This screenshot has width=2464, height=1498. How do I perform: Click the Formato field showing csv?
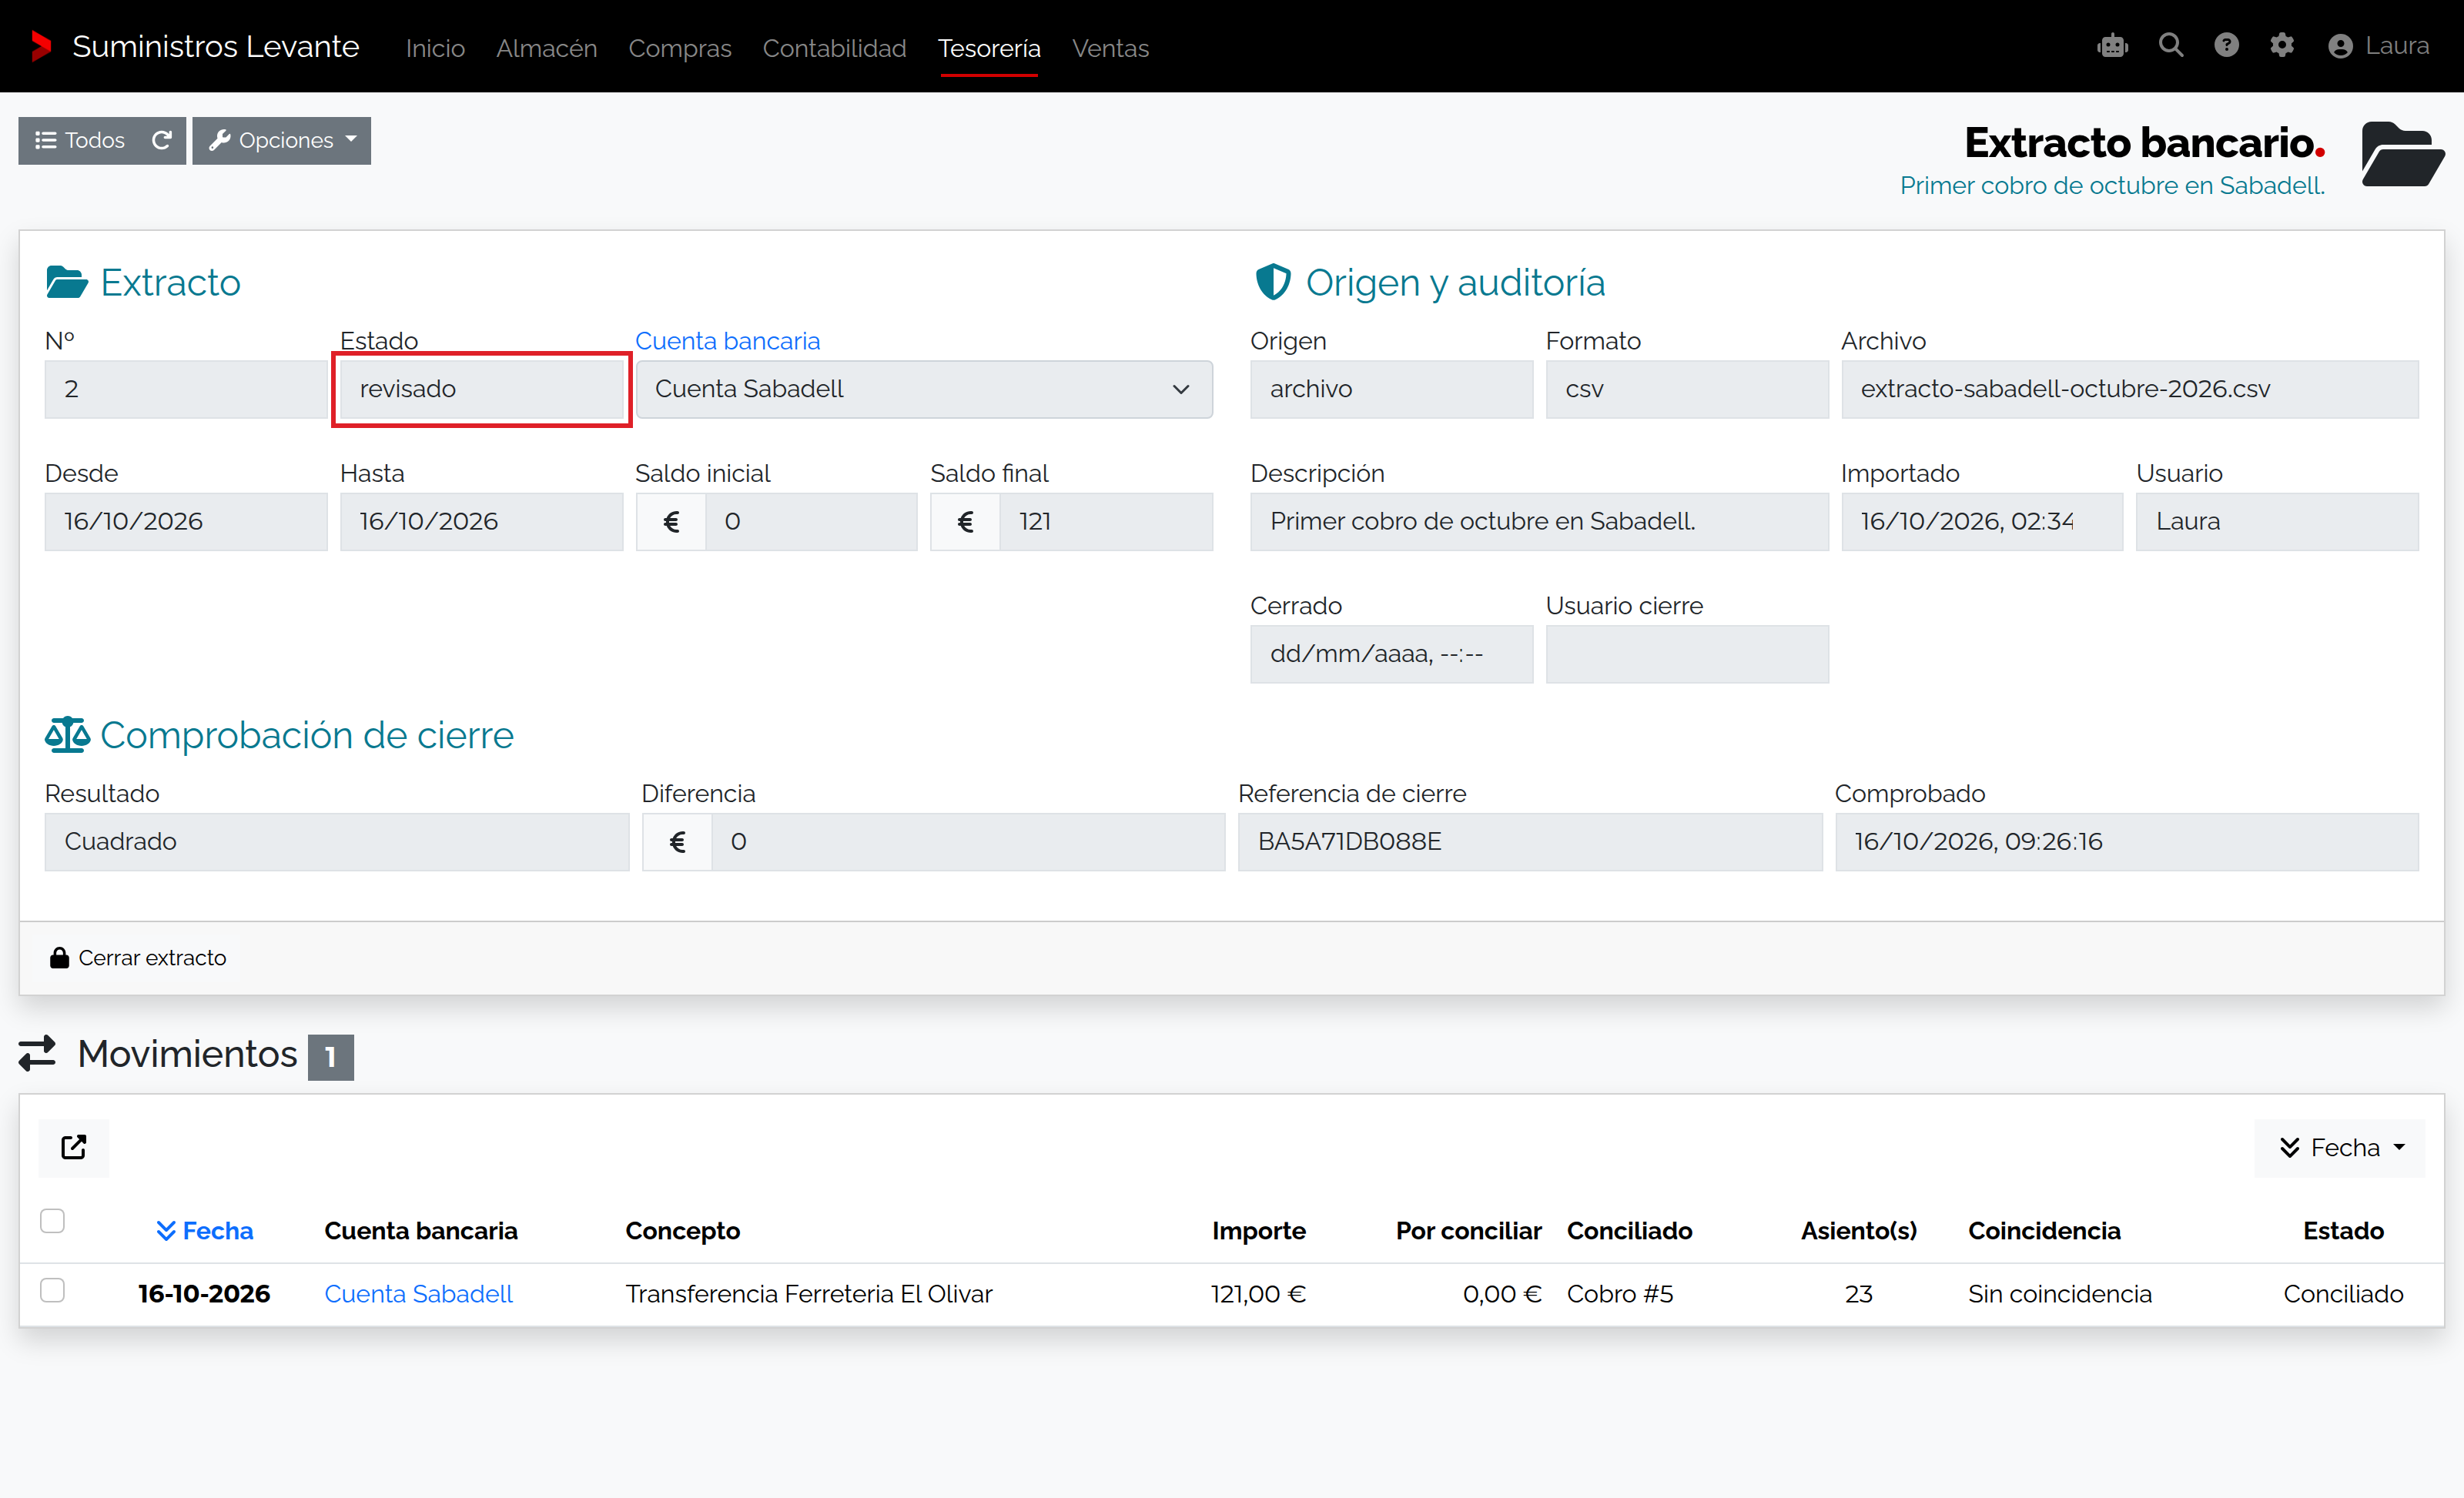pos(1687,389)
